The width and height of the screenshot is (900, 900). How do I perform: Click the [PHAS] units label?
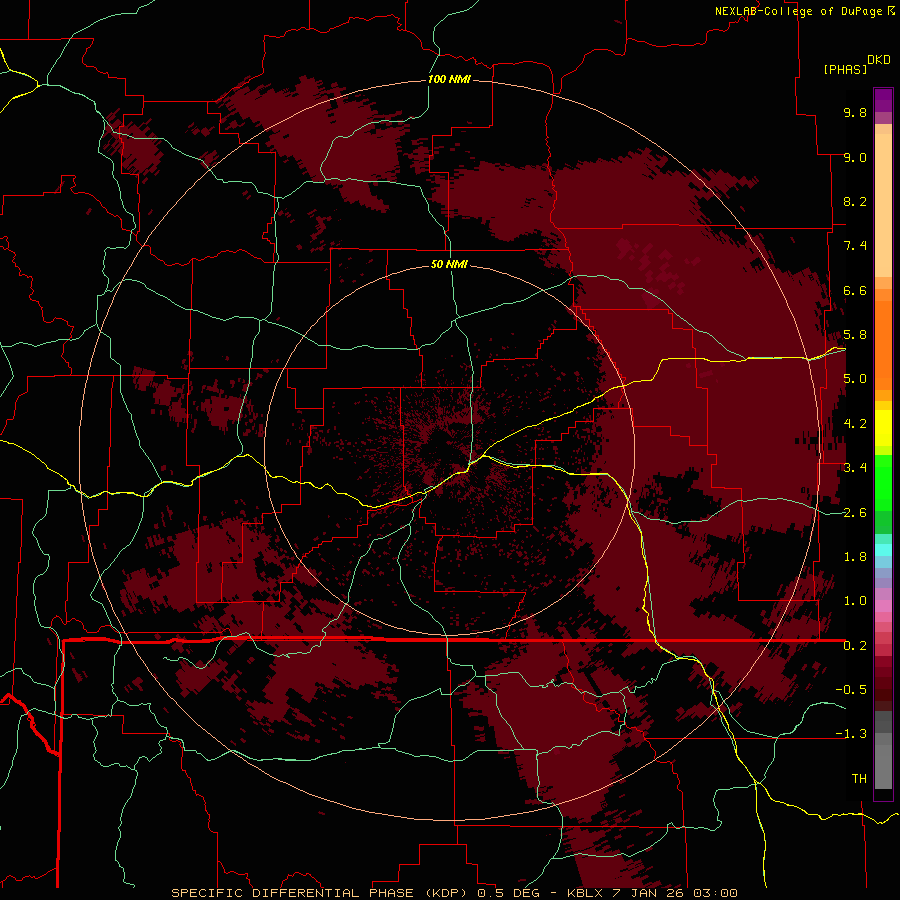pos(845,69)
